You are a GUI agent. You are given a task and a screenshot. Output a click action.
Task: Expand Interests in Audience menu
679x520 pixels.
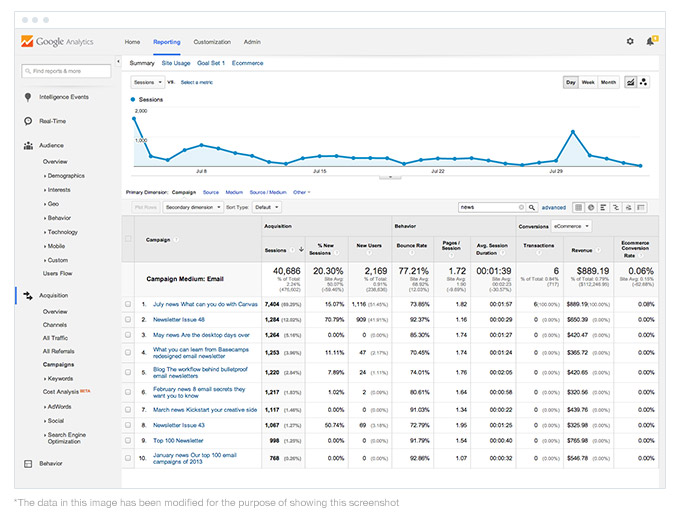[x=57, y=190]
